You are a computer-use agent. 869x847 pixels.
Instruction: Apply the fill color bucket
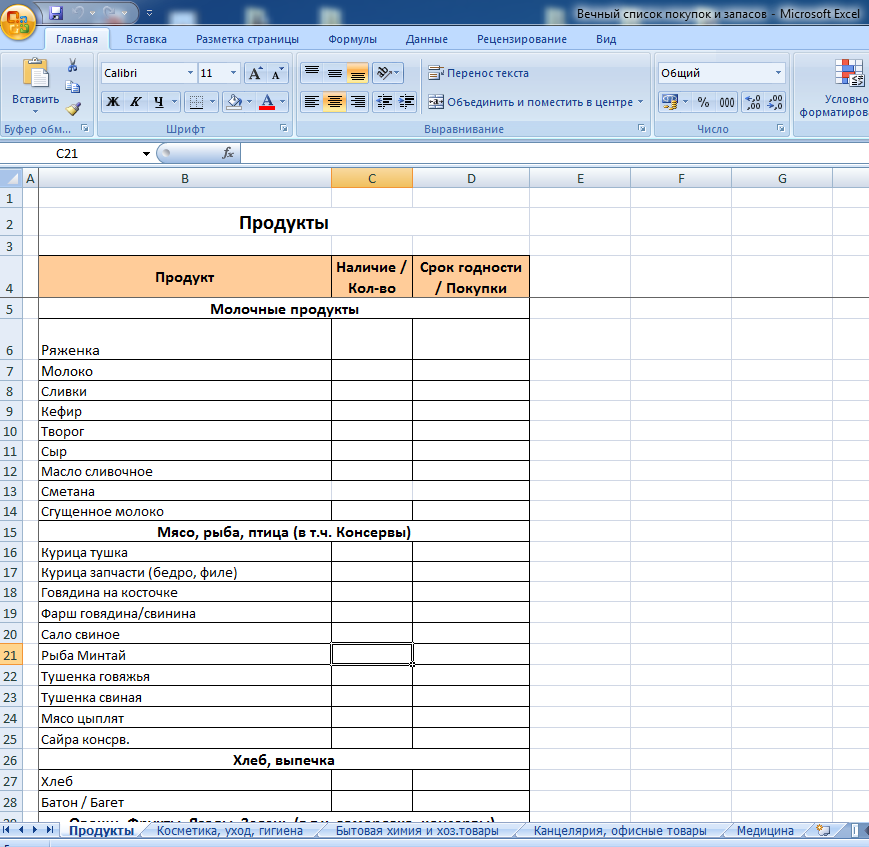click(234, 102)
